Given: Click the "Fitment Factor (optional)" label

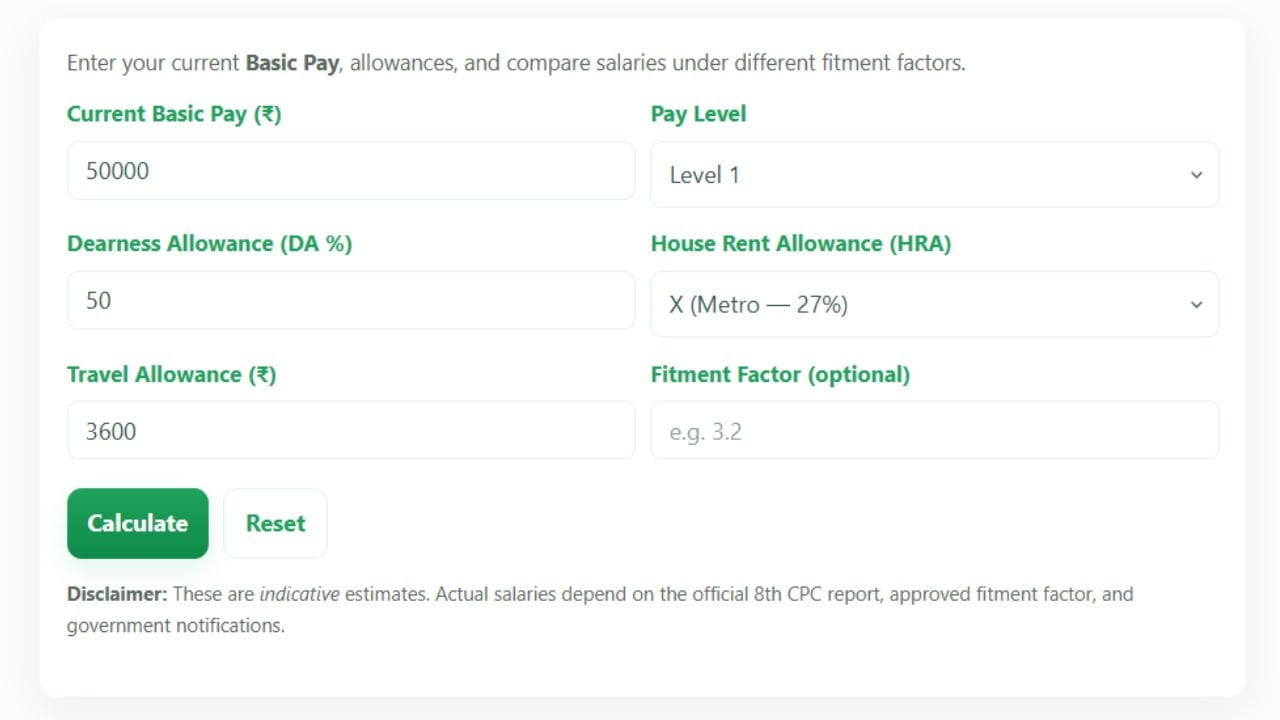Looking at the screenshot, I should [x=780, y=375].
